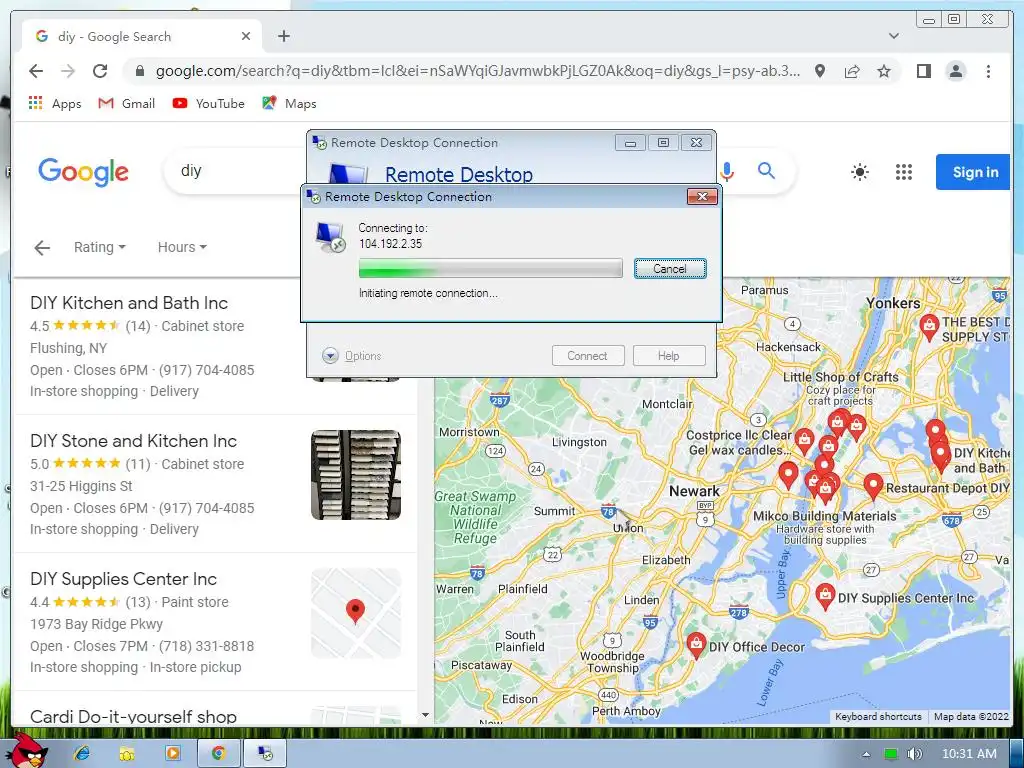This screenshot has width=1024, height=768.
Task: Open the Maps bookmark
Action: pyautogui.click(x=289, y=103)
